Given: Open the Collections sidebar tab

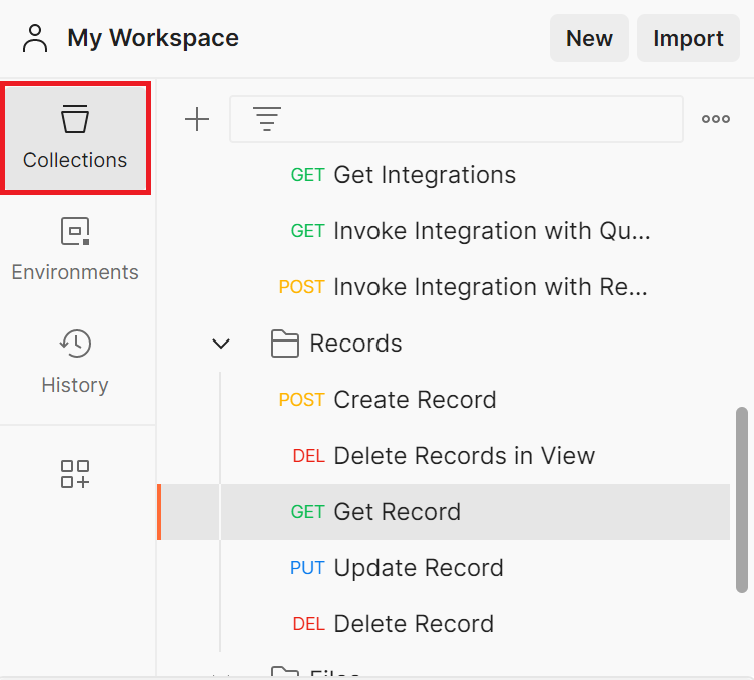Looking at the screenshot, I should 75,138.
